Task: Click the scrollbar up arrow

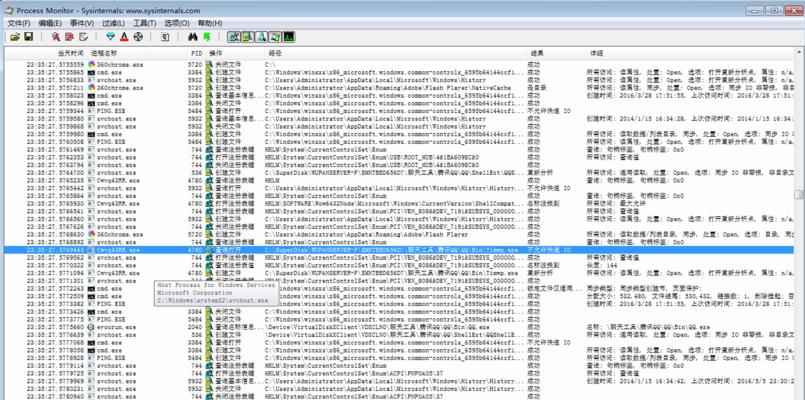Action: [x=799, y=52]
